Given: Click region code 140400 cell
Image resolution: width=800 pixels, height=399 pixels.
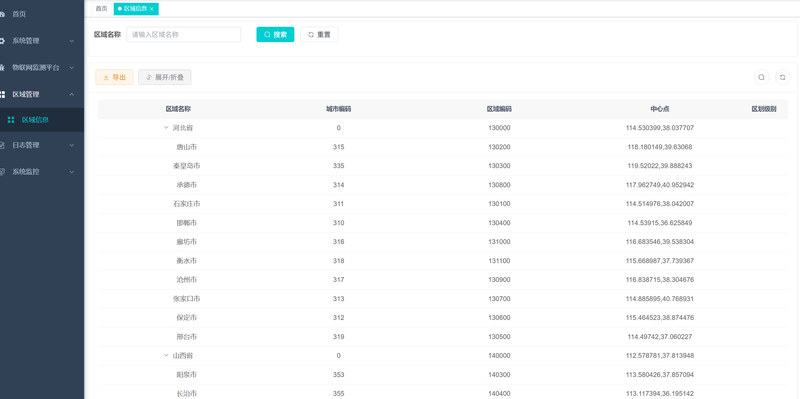Looking at the screenshot, I should coord(499,393).
